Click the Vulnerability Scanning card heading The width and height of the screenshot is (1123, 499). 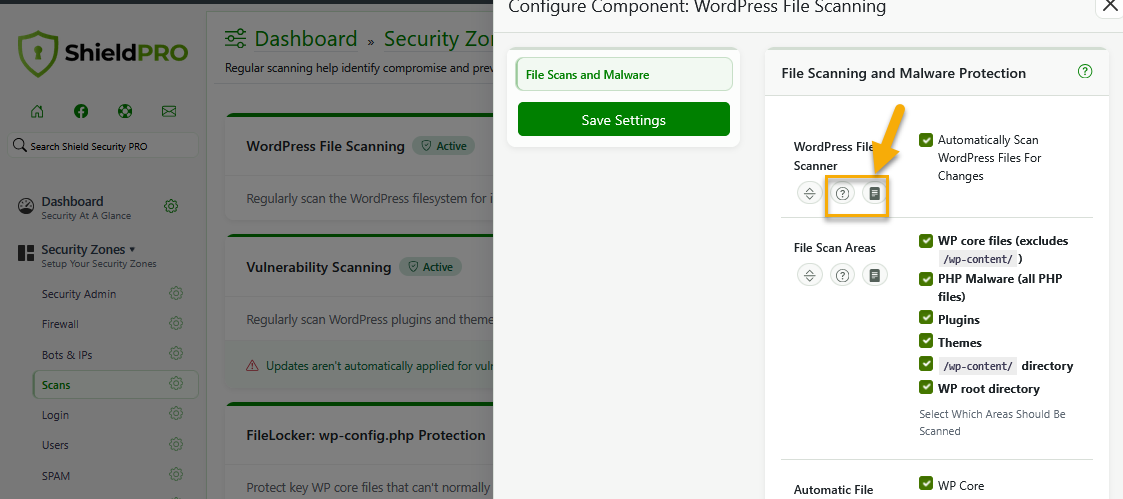click(319, 267)
